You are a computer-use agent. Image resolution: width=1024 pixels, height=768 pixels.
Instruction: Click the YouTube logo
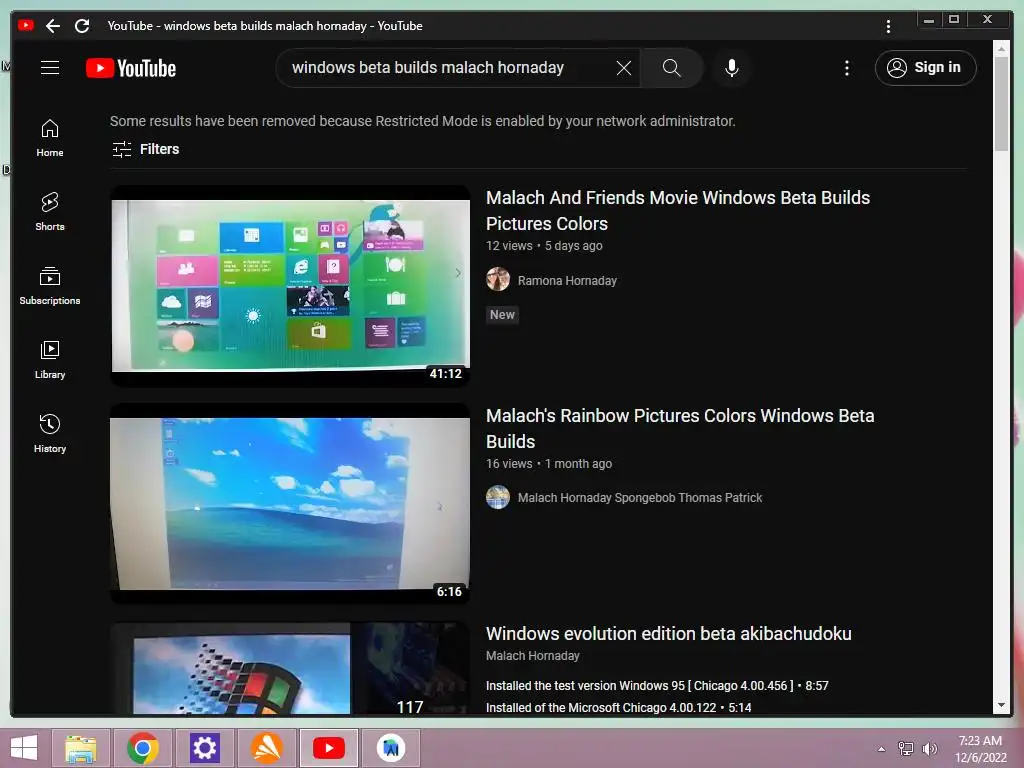(x=131, y=68)
